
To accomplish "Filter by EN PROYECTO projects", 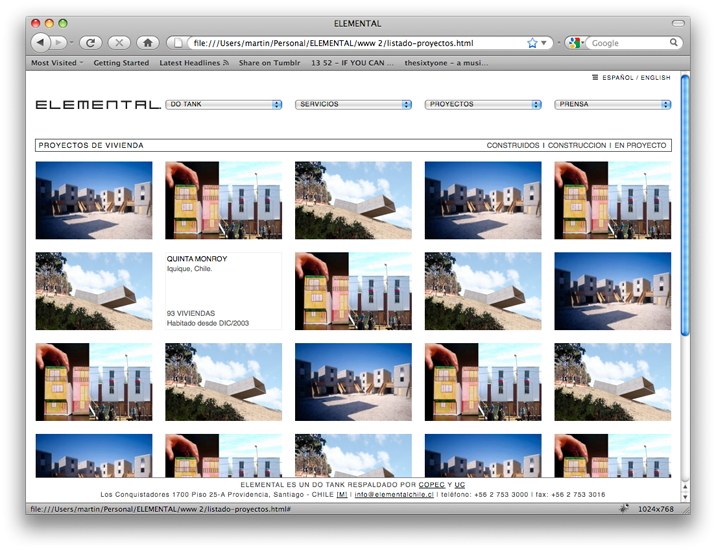I will click(640, 145).
